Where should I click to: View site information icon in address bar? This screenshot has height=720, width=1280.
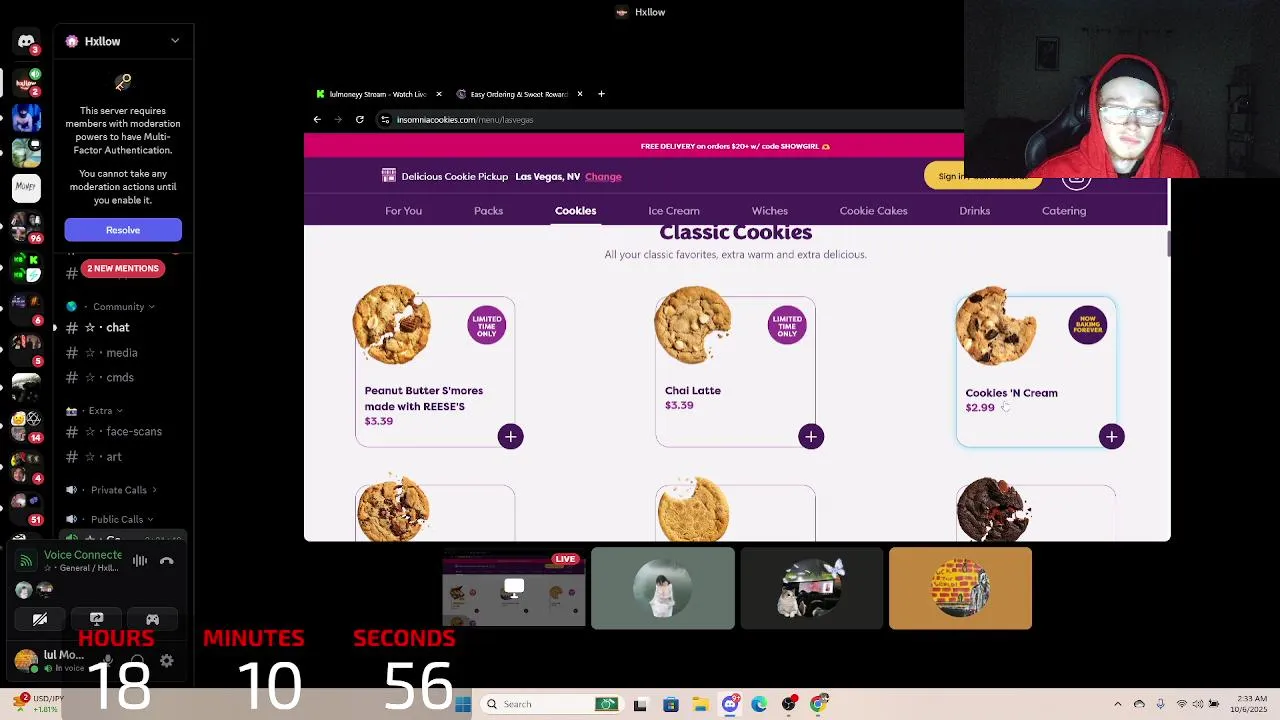385,120
